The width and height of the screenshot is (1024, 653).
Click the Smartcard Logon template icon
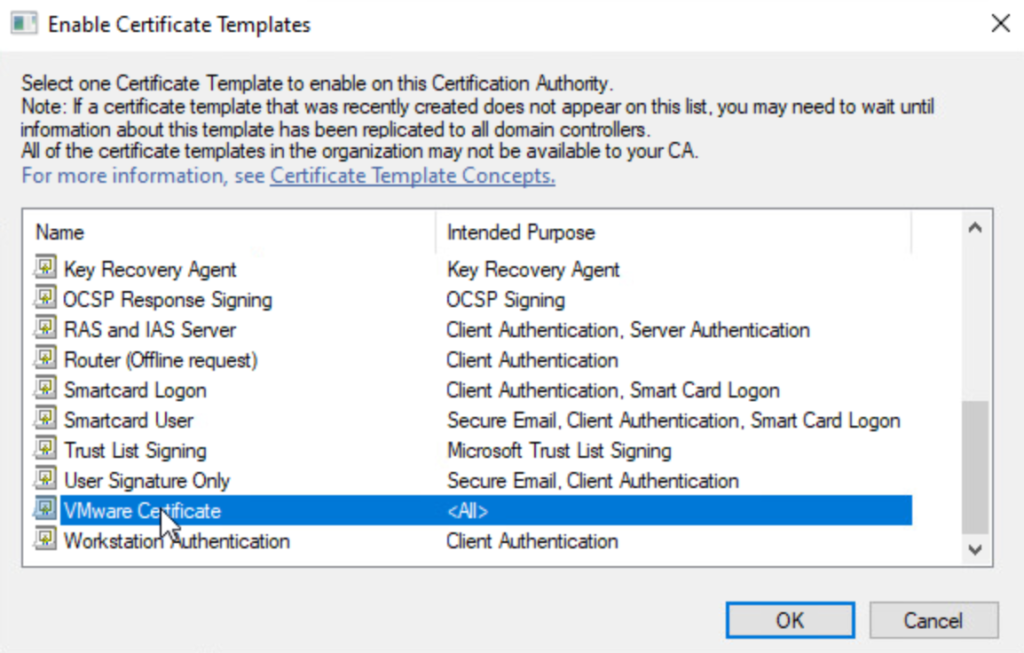tap(45, 389)
